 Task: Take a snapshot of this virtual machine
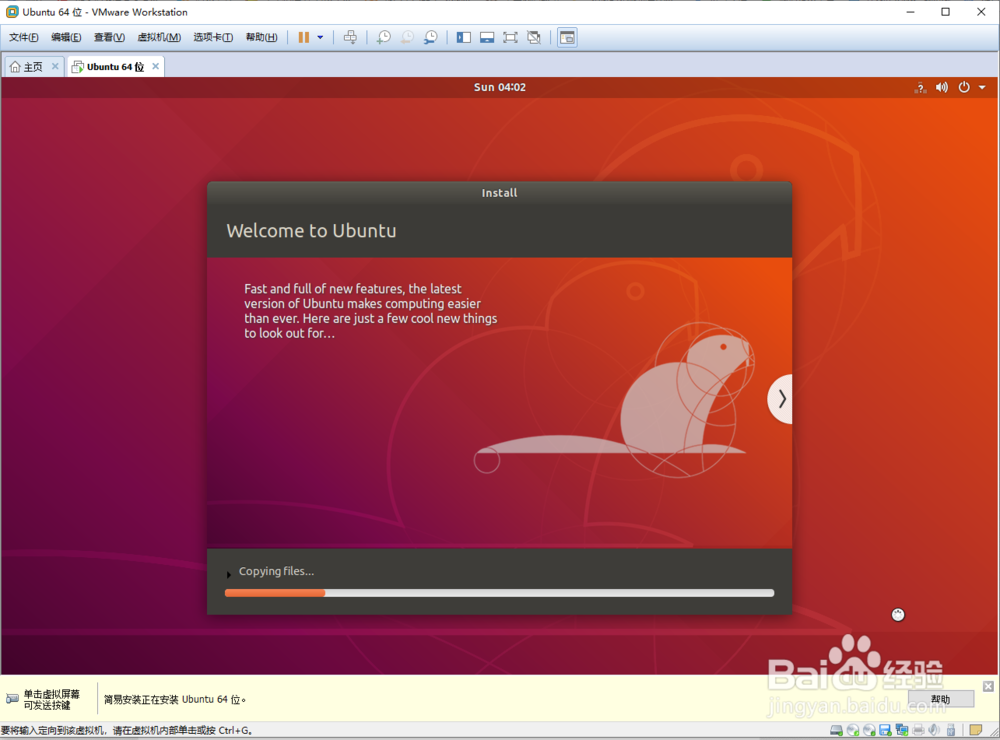(x=383, y=38)
